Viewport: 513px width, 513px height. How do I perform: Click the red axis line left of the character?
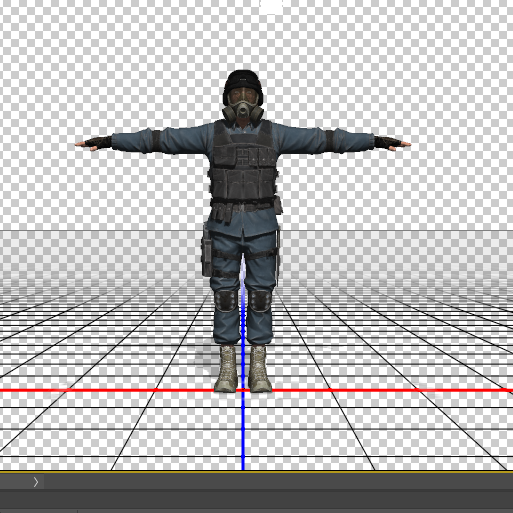[107, 390]
